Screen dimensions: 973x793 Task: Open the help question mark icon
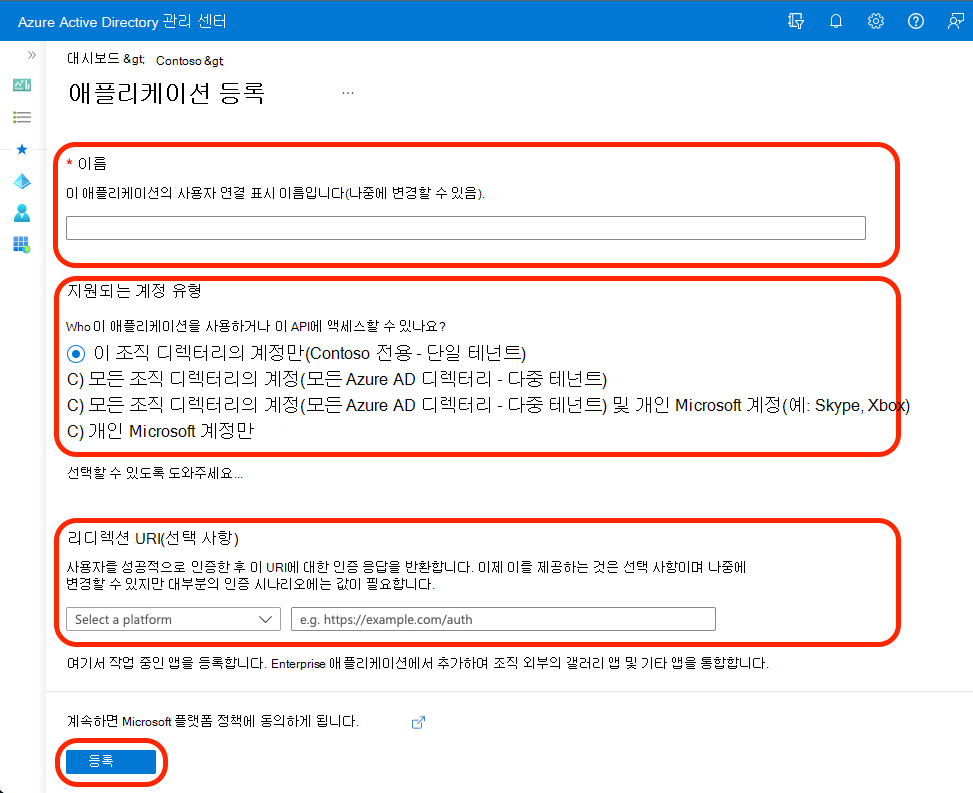[x=915, y=21]
